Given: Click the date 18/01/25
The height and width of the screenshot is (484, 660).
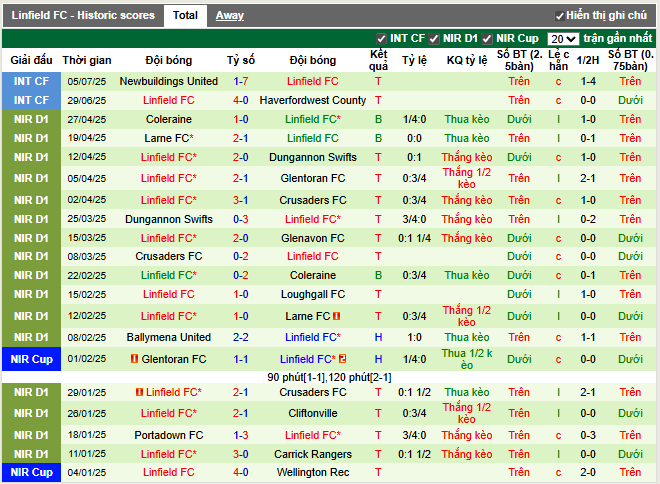Looking at the screenshot, I should coord(87,435).
